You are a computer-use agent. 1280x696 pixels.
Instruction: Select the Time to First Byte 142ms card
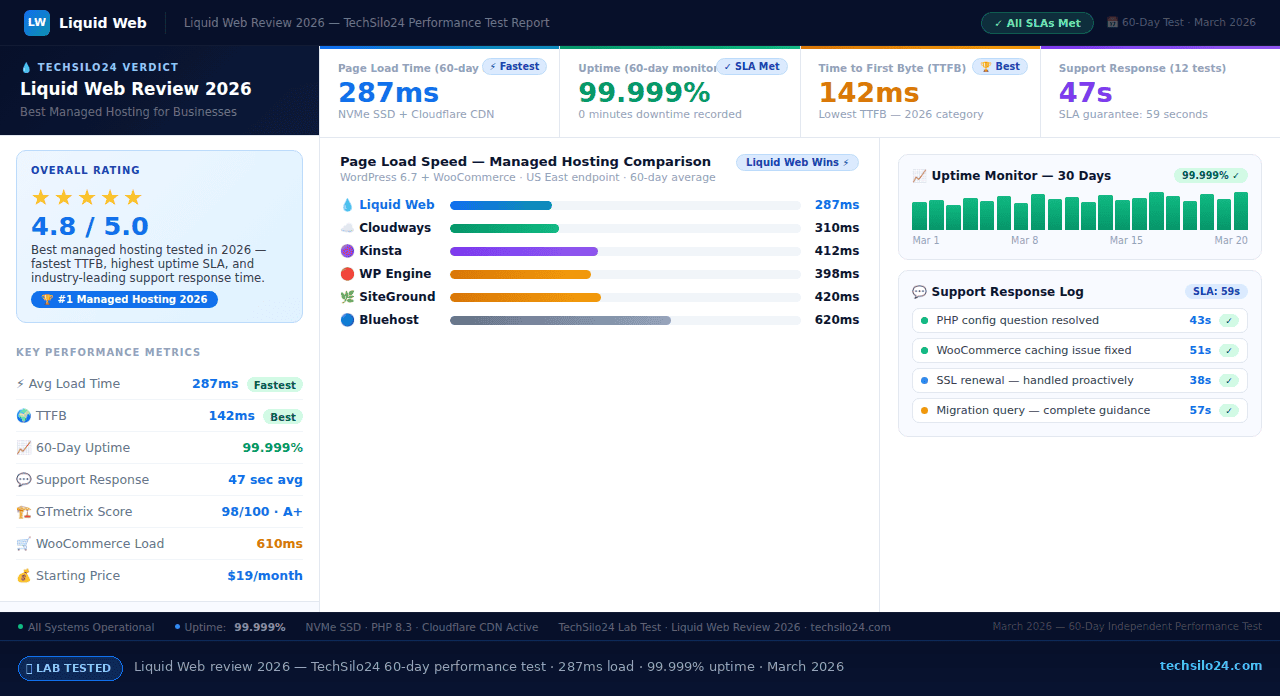point(920,91)
